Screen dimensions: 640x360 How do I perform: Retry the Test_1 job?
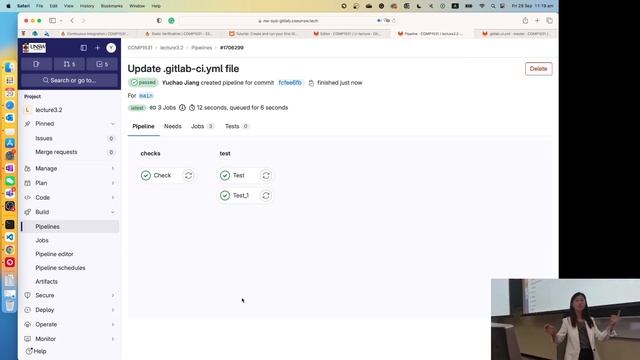pyautogui.click(x=266, y=196)
